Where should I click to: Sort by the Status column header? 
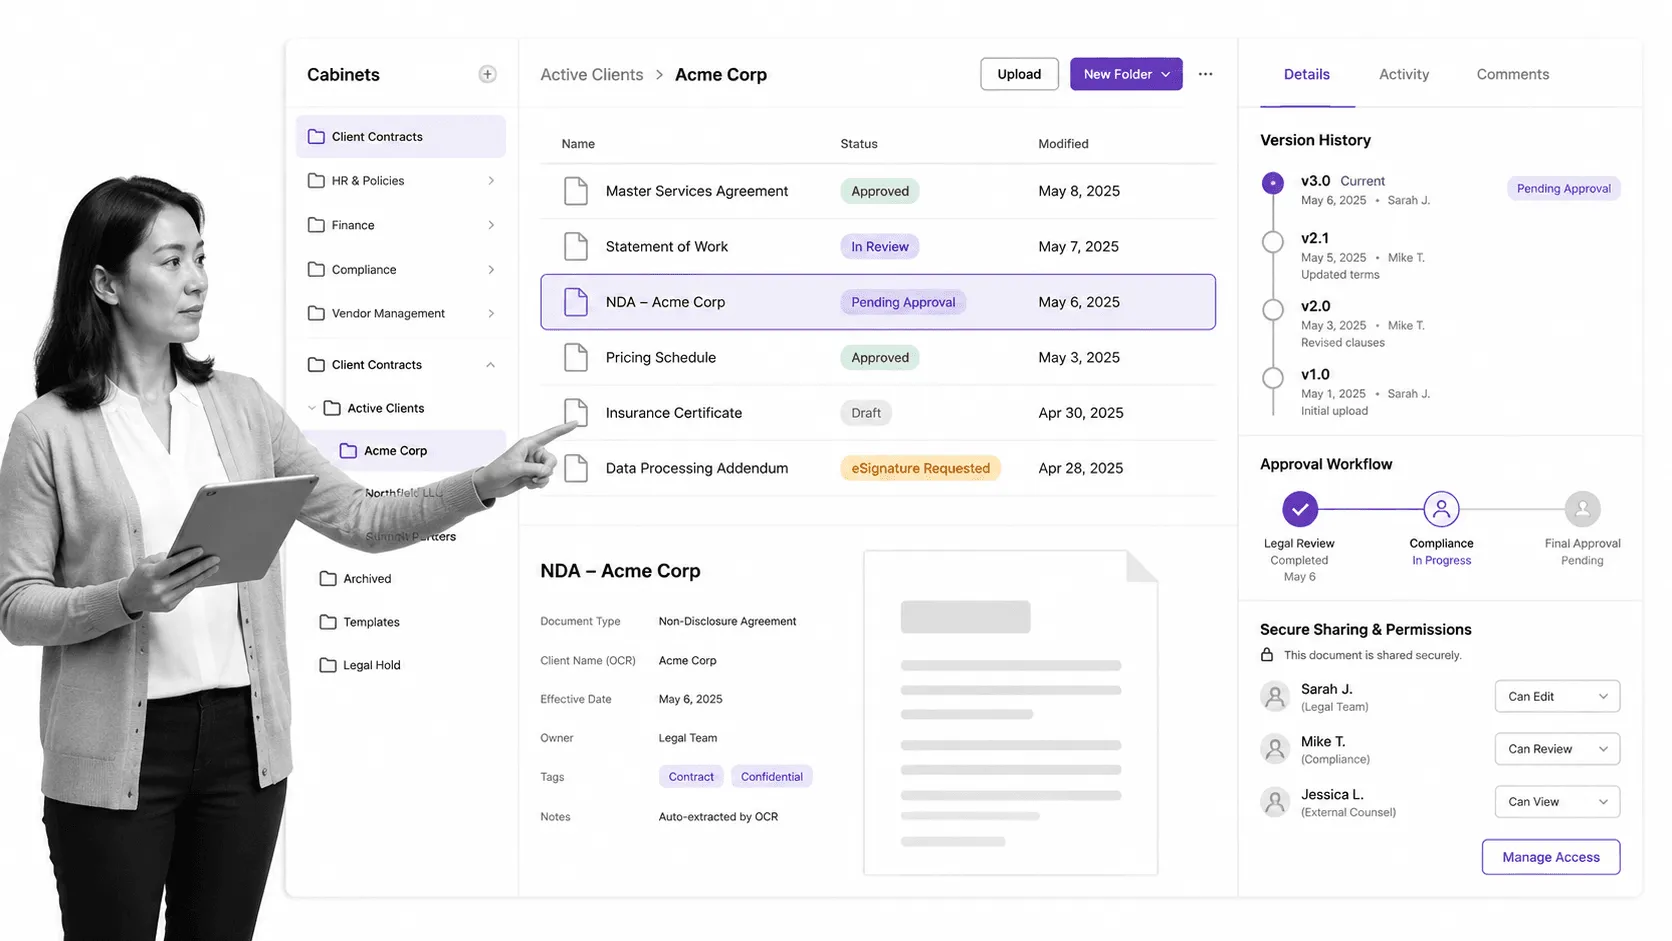pyautogui.click(x=859, y=144)
